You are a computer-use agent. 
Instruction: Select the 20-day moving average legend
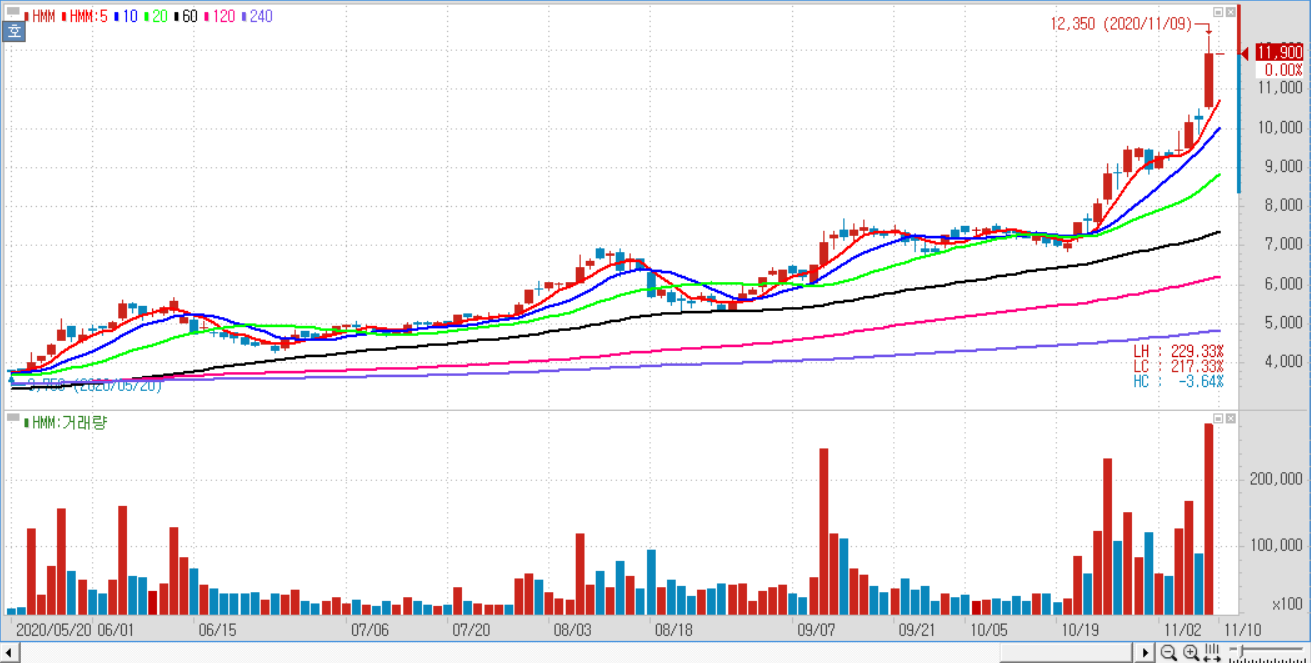click(x=155, y=17)
